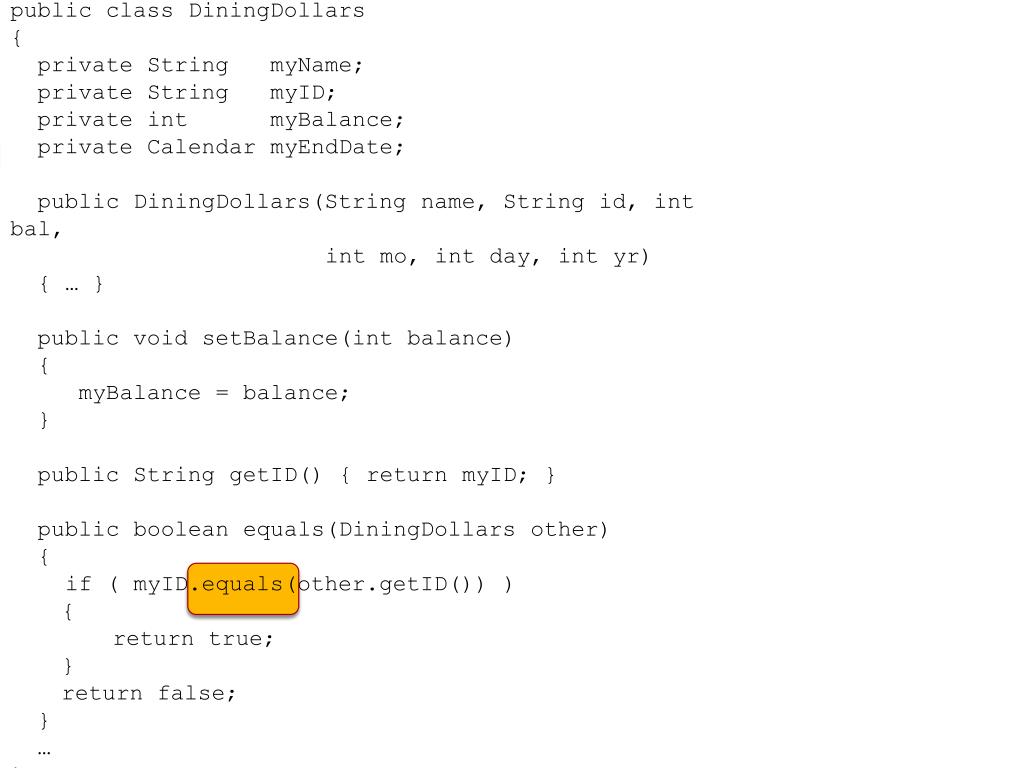Image resolution: width=1024 pixels, height=768 pixels.
Task: Select the myName field declaration
Action: 200,65
